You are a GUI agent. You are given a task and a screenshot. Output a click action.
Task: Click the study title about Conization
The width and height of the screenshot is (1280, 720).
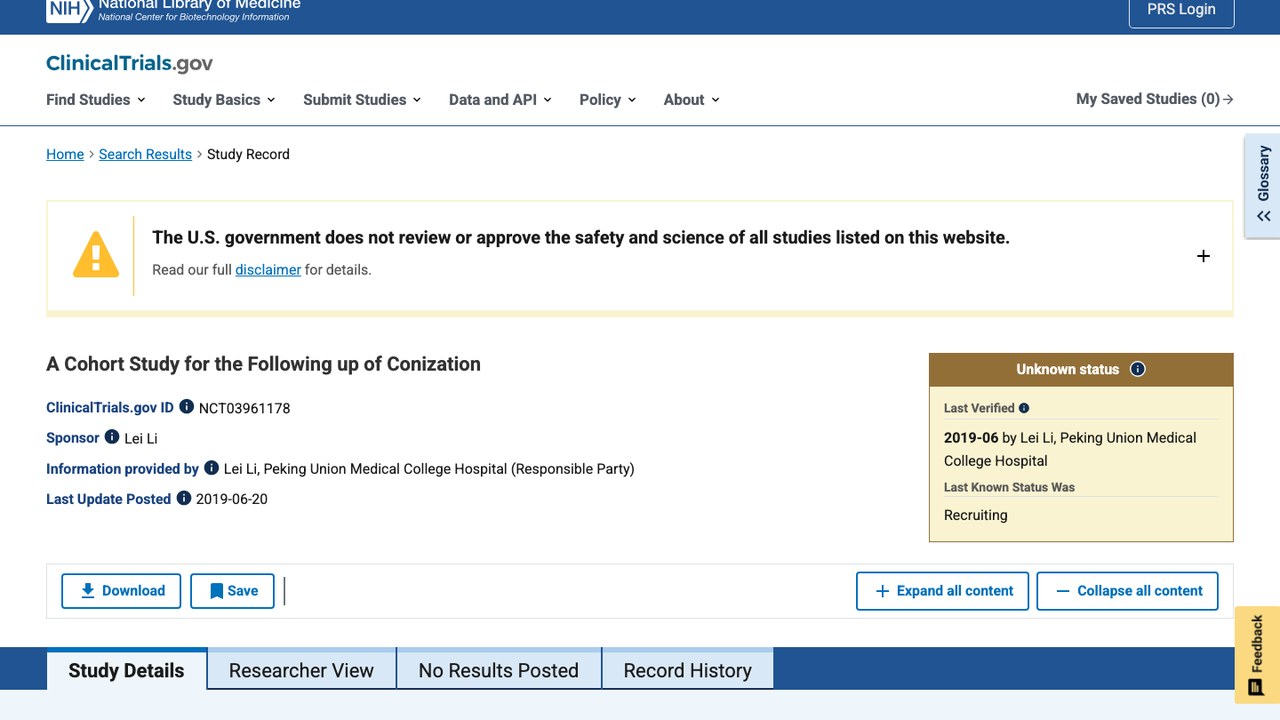[x=263, y=364]
